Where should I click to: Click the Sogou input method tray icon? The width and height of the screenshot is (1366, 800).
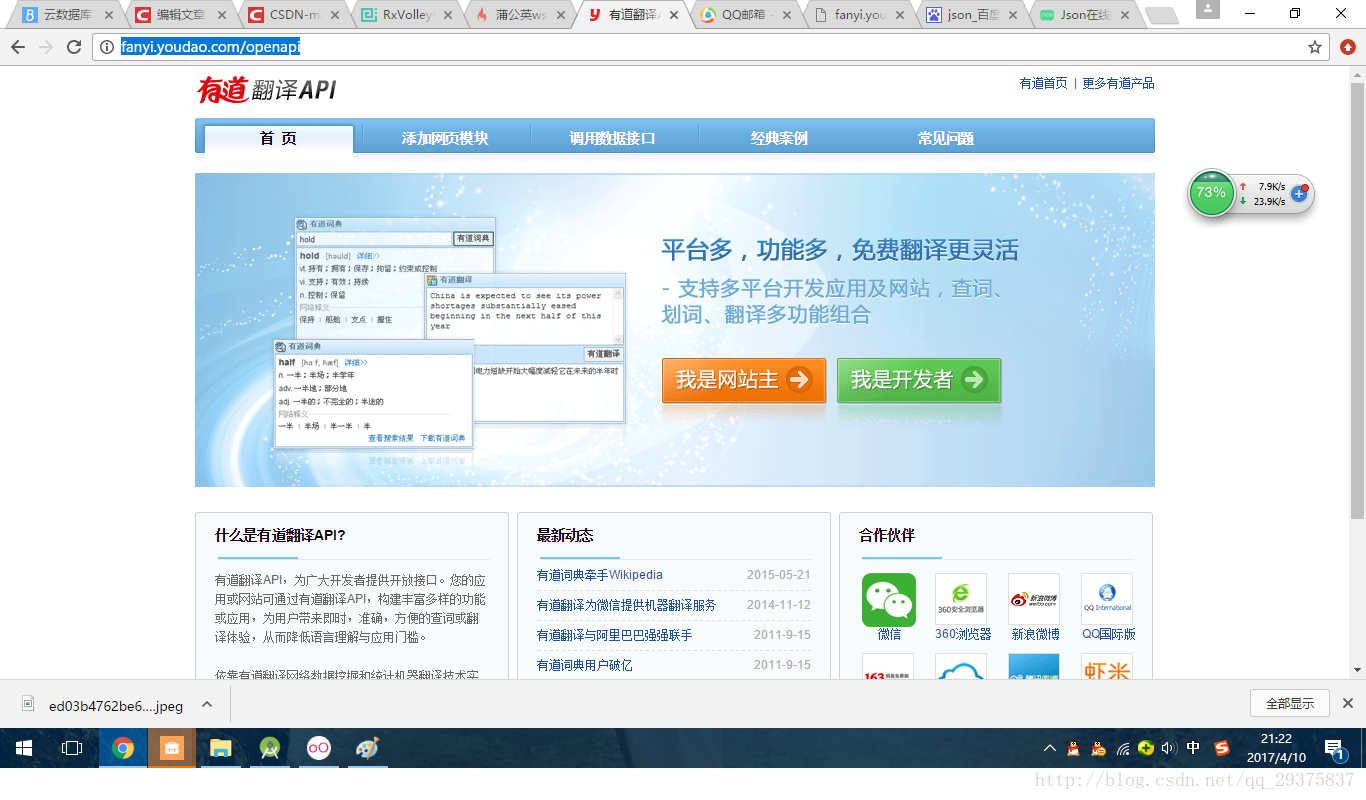tap(1221, 748)
